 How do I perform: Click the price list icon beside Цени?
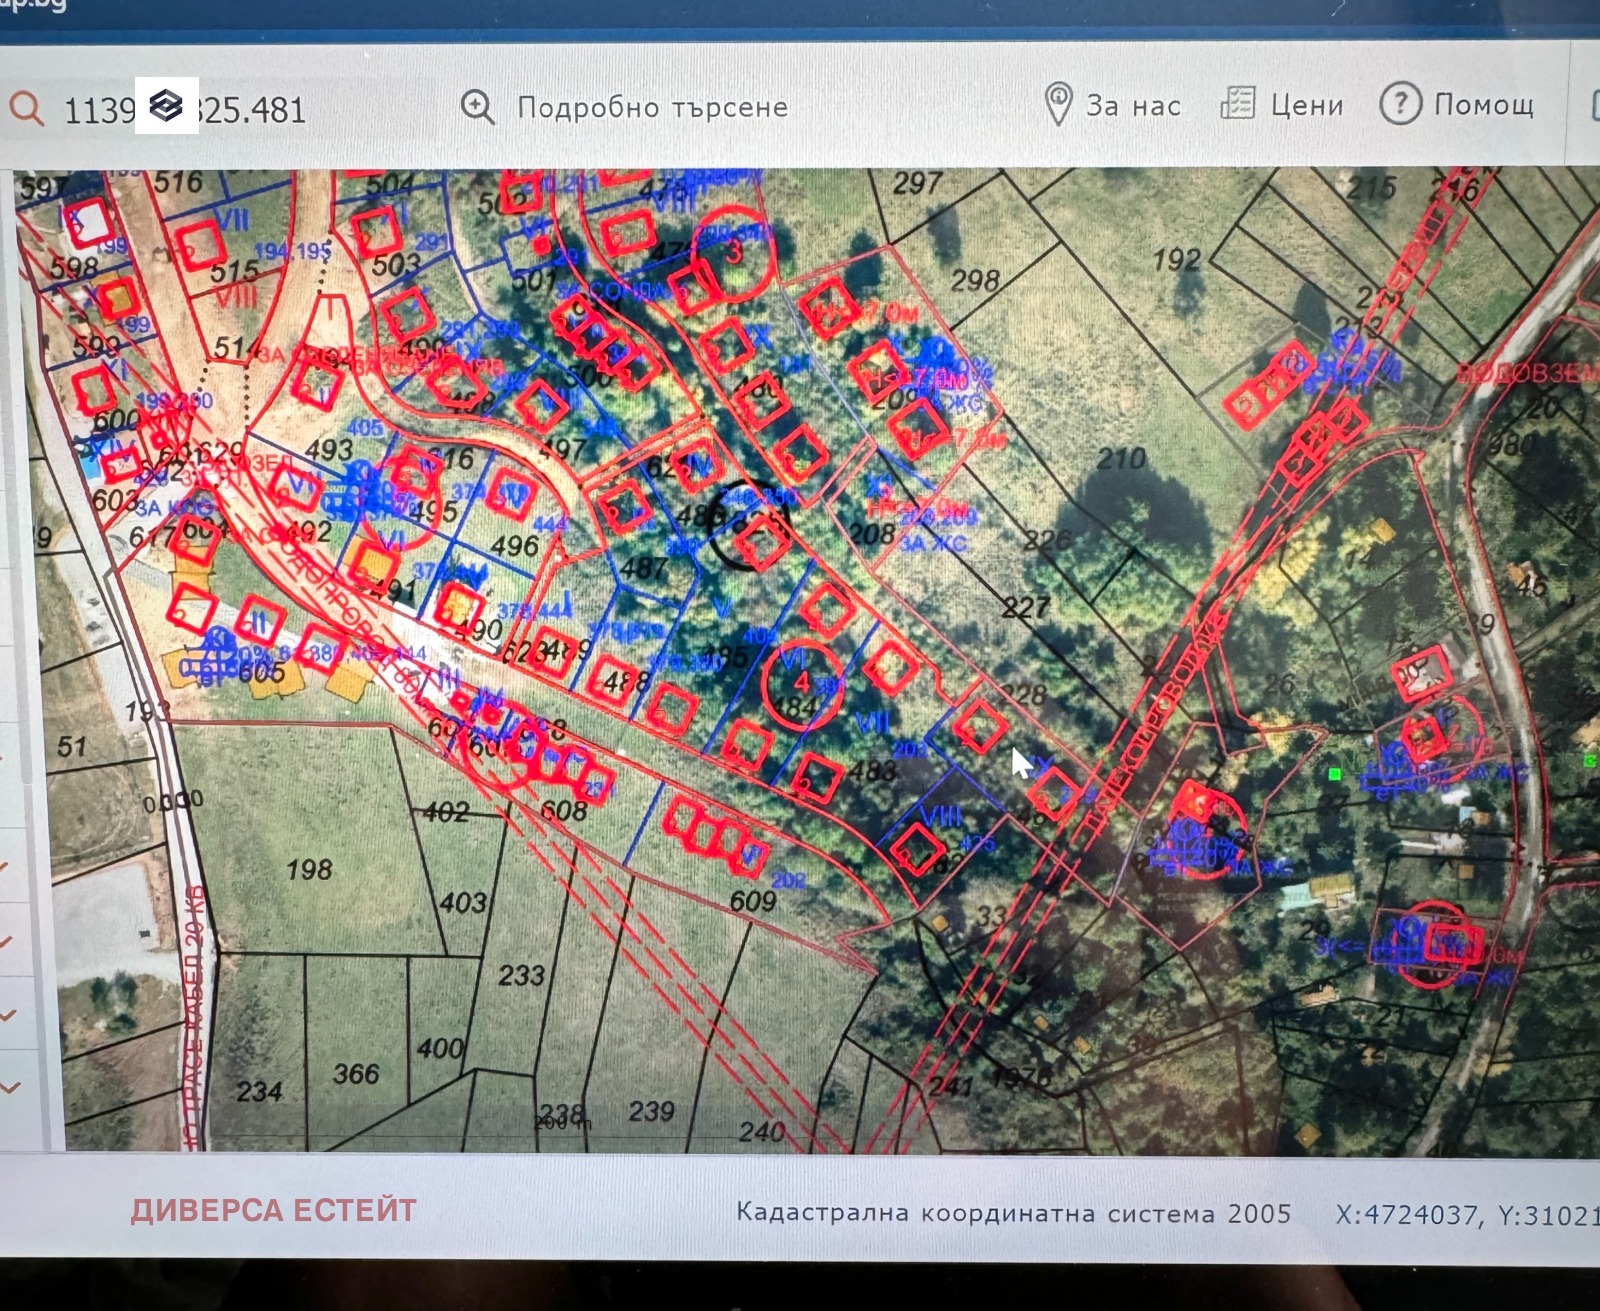click(x=1237, y=103)
